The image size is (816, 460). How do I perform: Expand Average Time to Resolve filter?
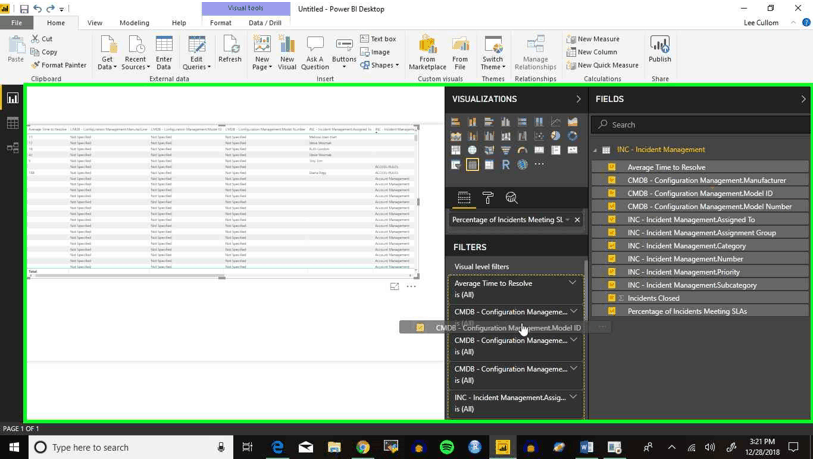(572, 283)
